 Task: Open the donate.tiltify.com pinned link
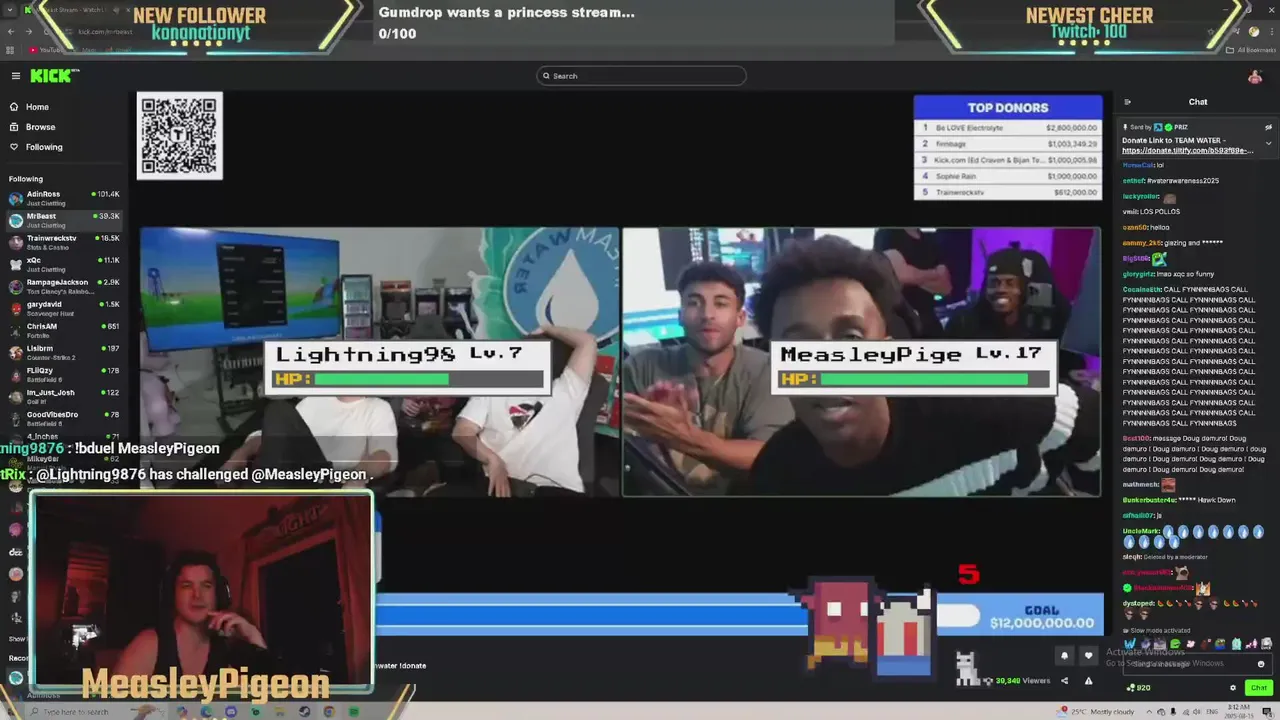pyautogui.click(x=1187, y=151)
